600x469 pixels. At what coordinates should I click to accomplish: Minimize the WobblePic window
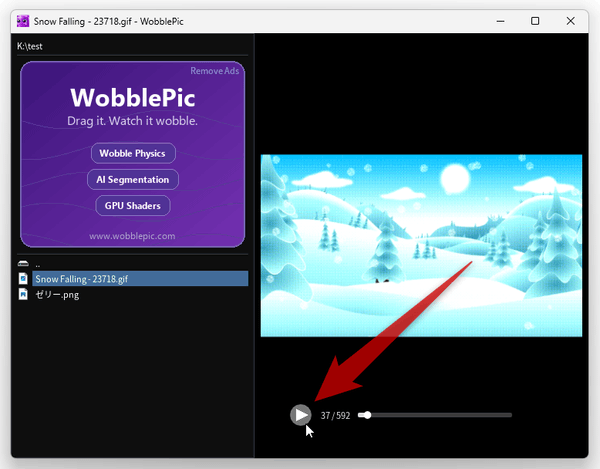pos(501,21)
